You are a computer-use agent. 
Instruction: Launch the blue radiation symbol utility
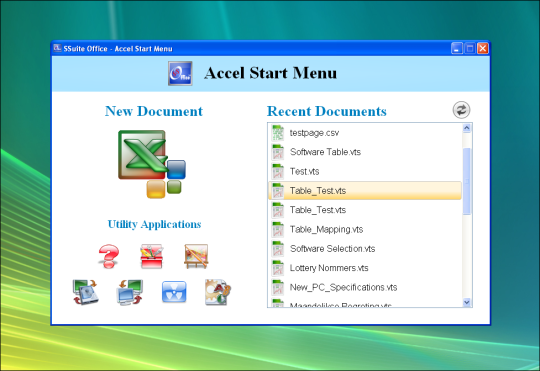tap(174, 292)
